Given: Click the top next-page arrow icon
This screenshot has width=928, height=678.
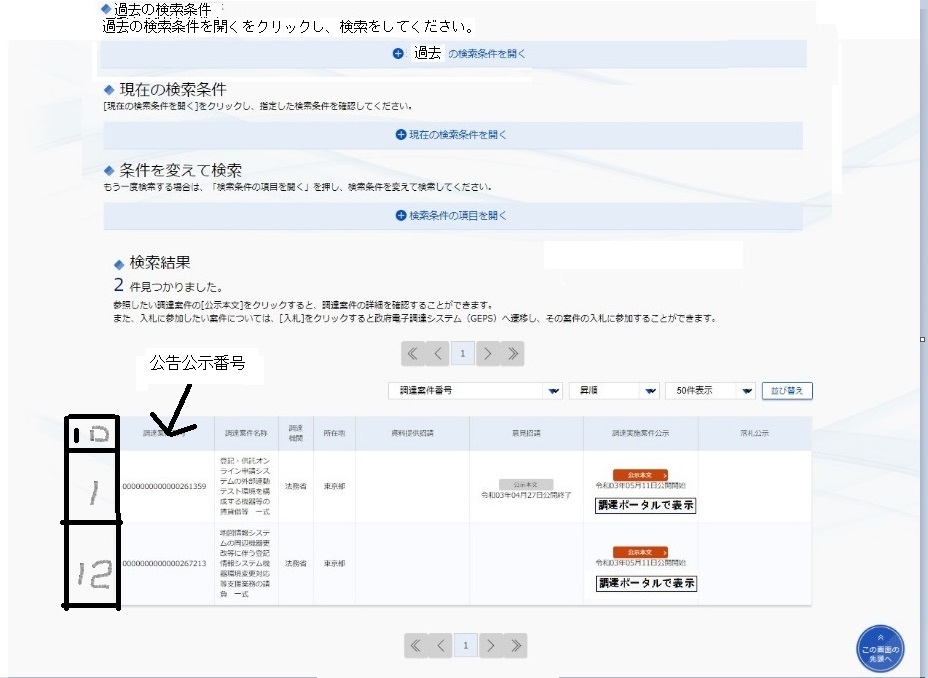Looking at the screenshot, I should 487,354.
